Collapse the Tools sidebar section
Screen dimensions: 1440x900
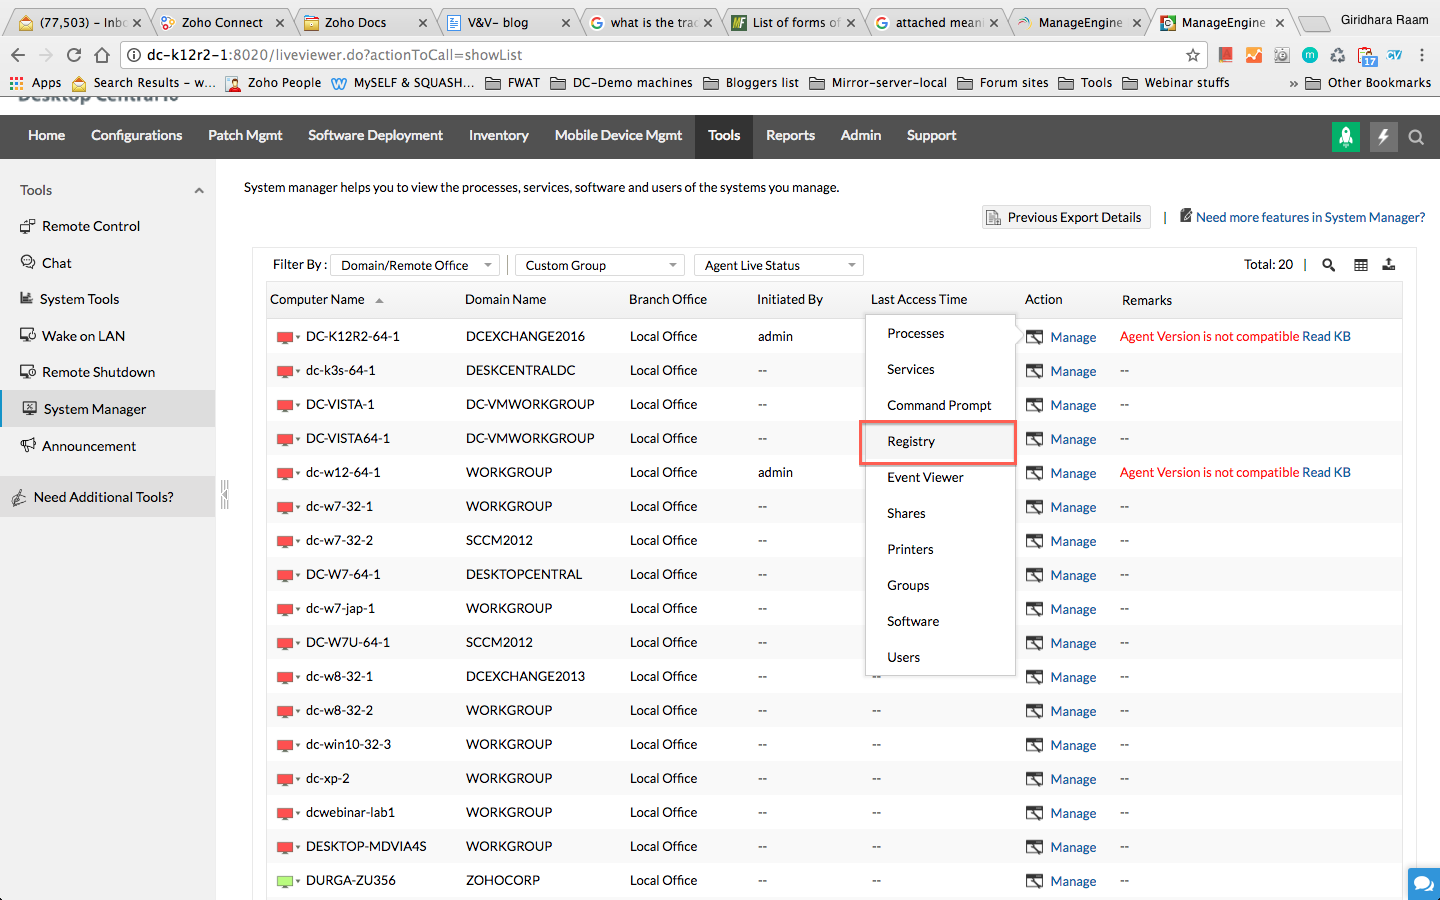pyautogui.click(x=199, y=190)
